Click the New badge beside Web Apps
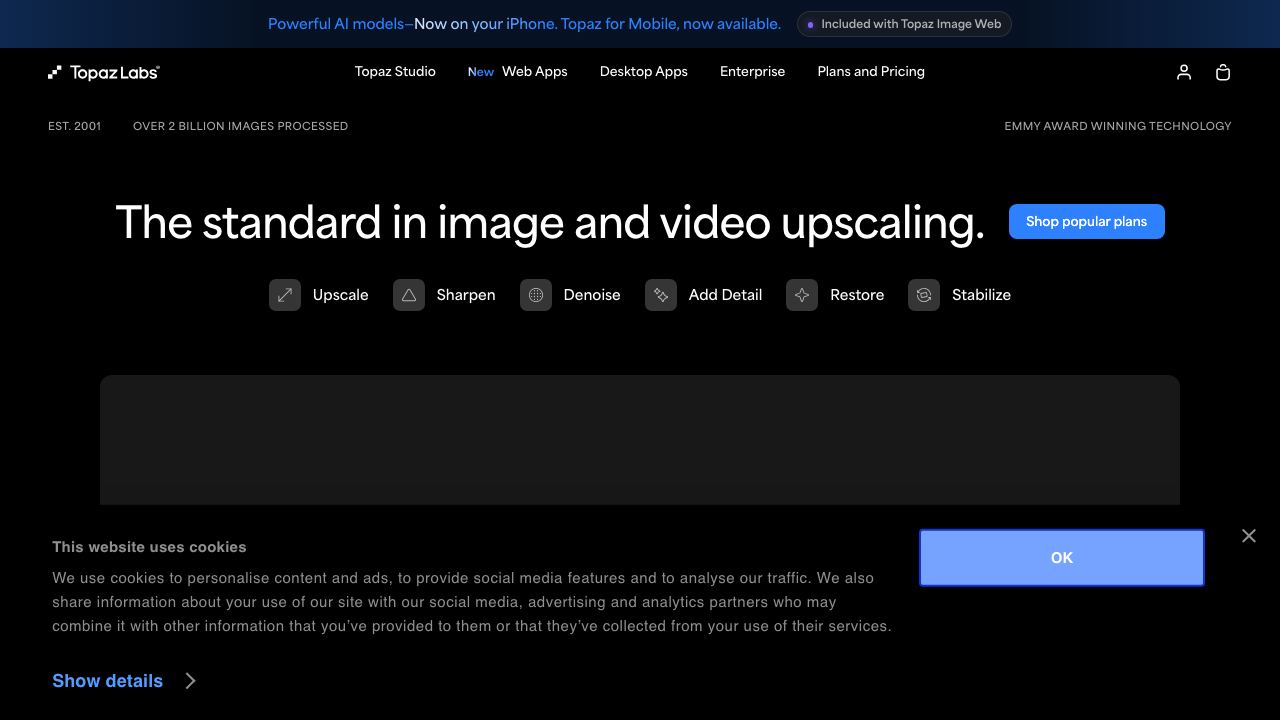Screen dimensions: 1280x720 point(481,72)
